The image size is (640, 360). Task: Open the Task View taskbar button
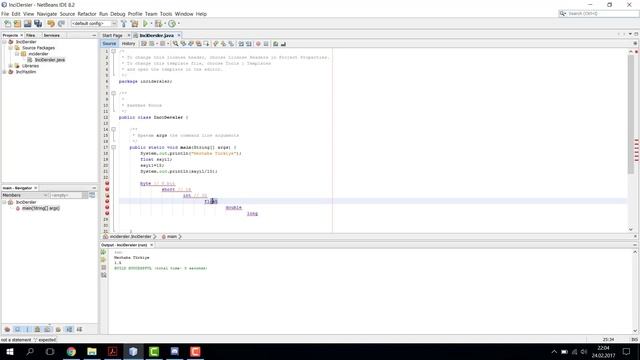point(50,351)
